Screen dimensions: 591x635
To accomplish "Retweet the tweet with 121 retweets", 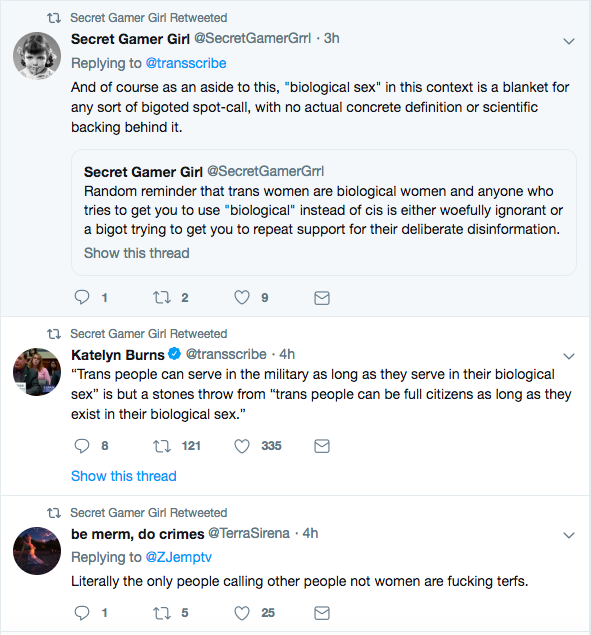I will pyautogui.click(x=162, y=446).
